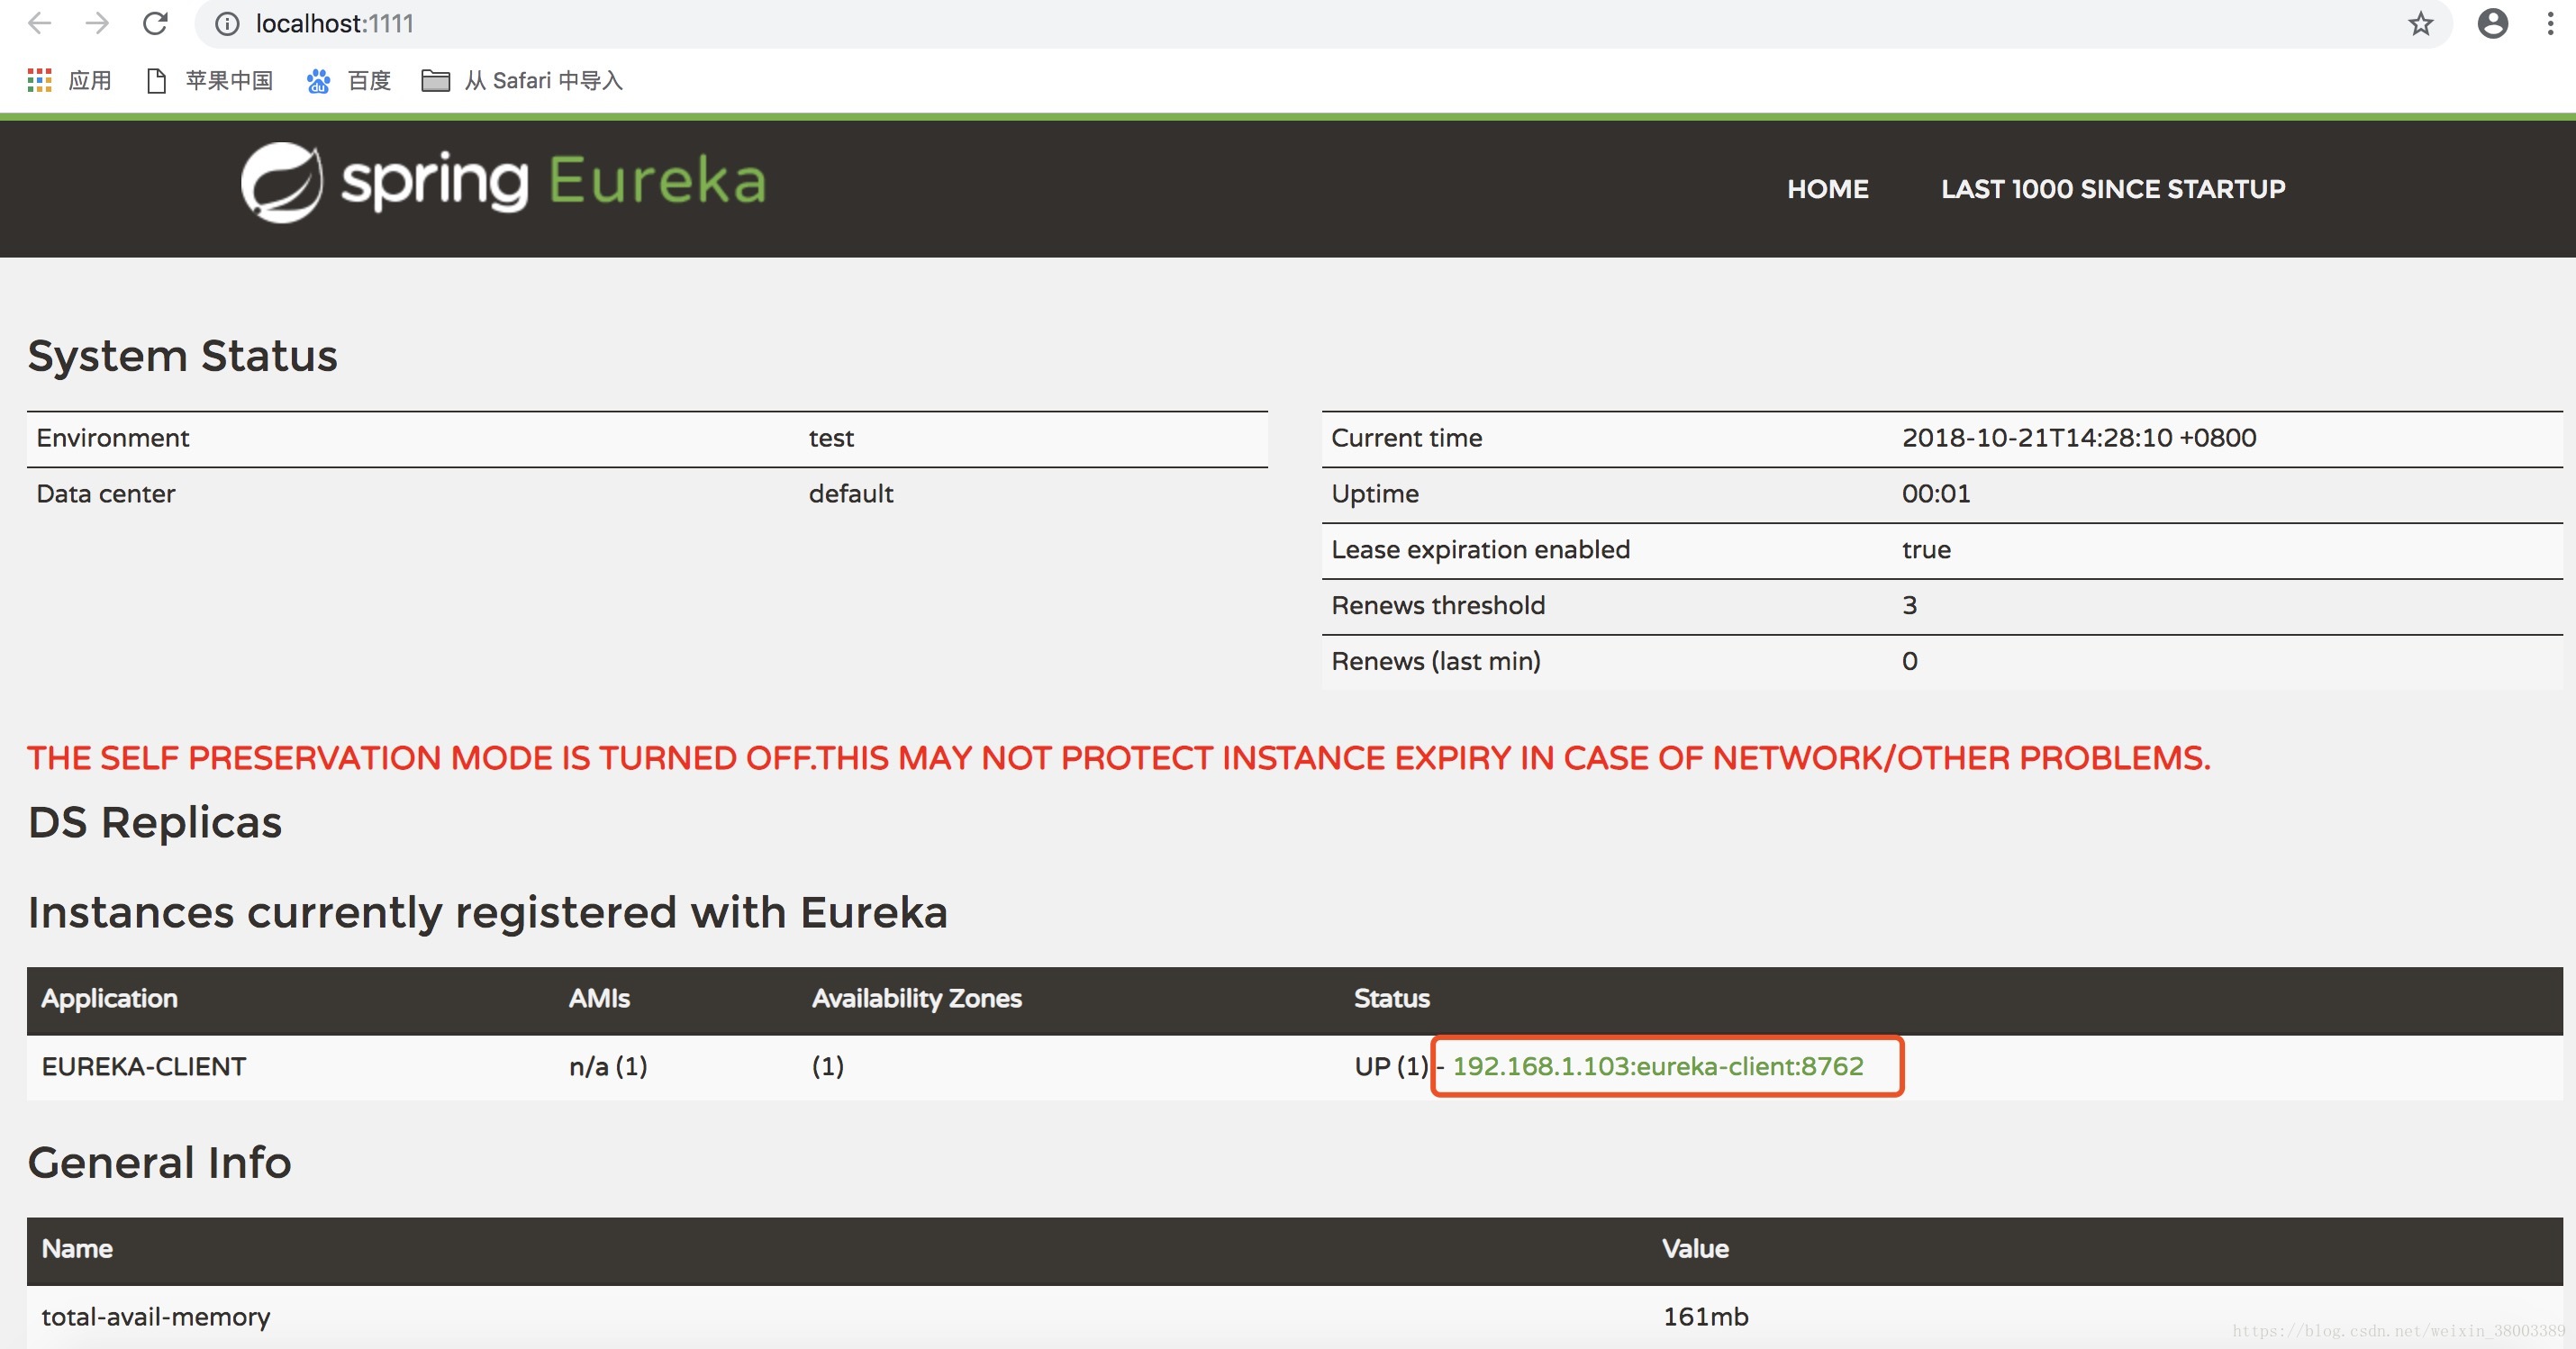Click the site info icon in address bar
2576x1349 pixels.
click(228, 24)
